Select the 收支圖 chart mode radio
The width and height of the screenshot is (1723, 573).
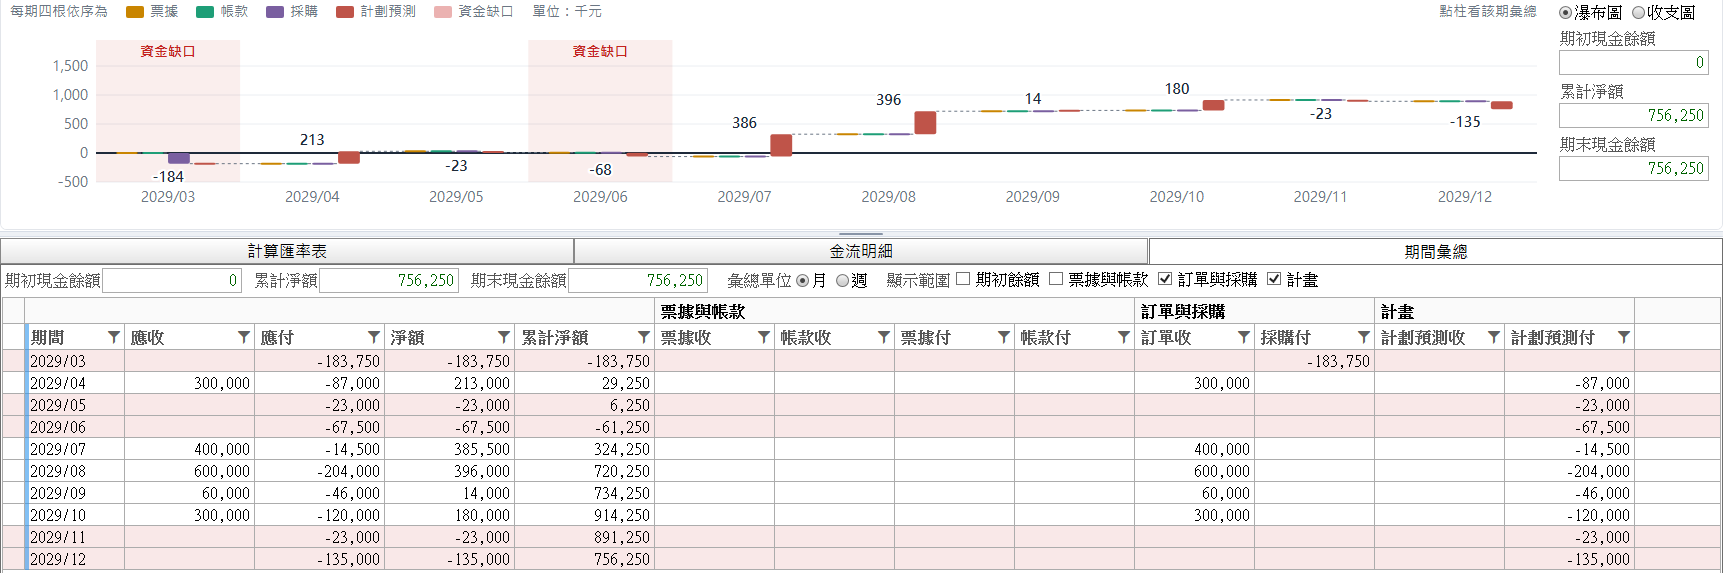point(1638,13)
